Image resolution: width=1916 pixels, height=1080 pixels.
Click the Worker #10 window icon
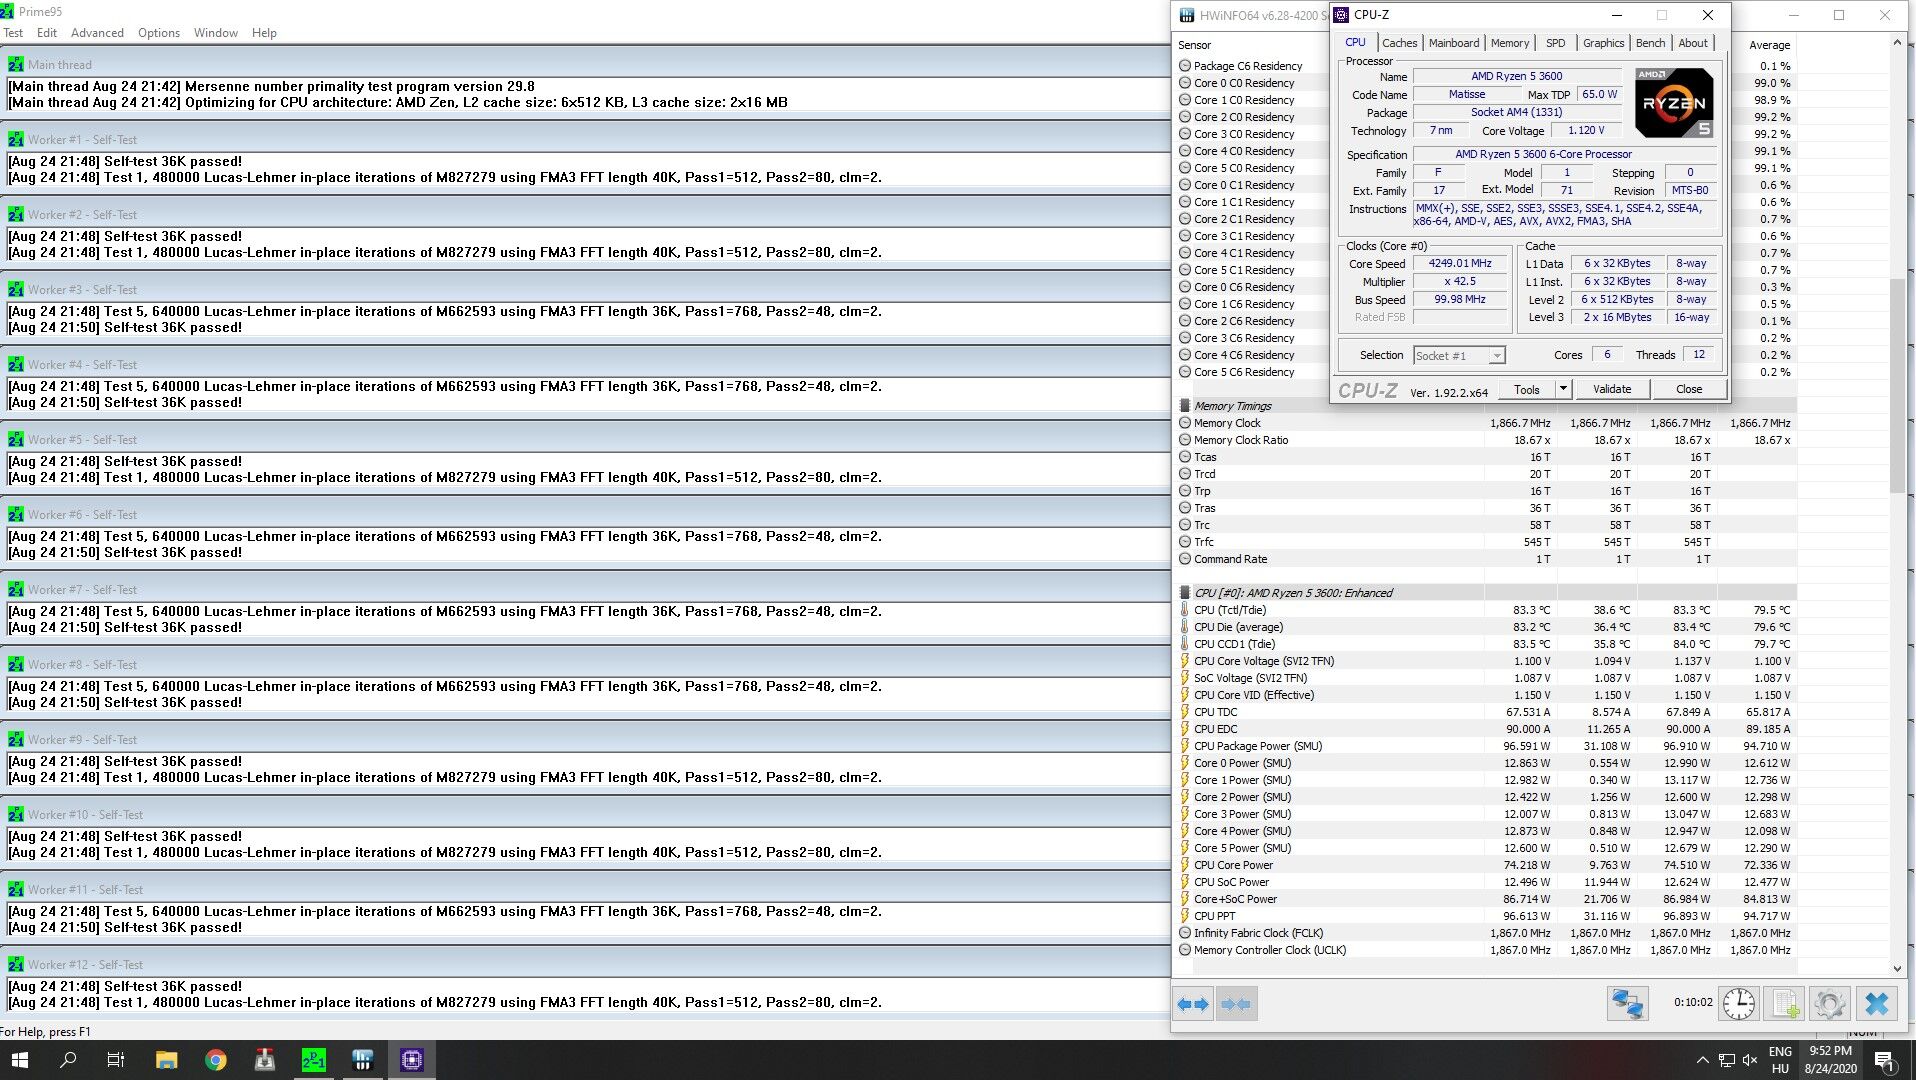(15, 815)
